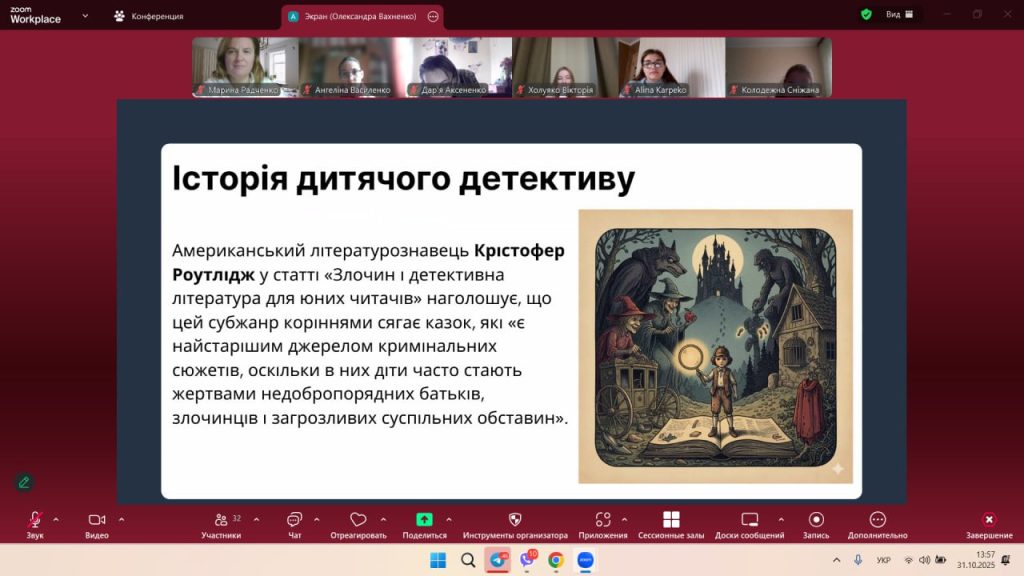Click the green annotation pencil icon

tap(24, 482)
